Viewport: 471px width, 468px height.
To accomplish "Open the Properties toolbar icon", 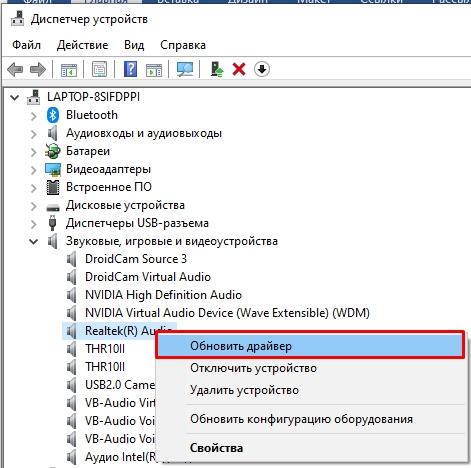I will tap(99, 69).
